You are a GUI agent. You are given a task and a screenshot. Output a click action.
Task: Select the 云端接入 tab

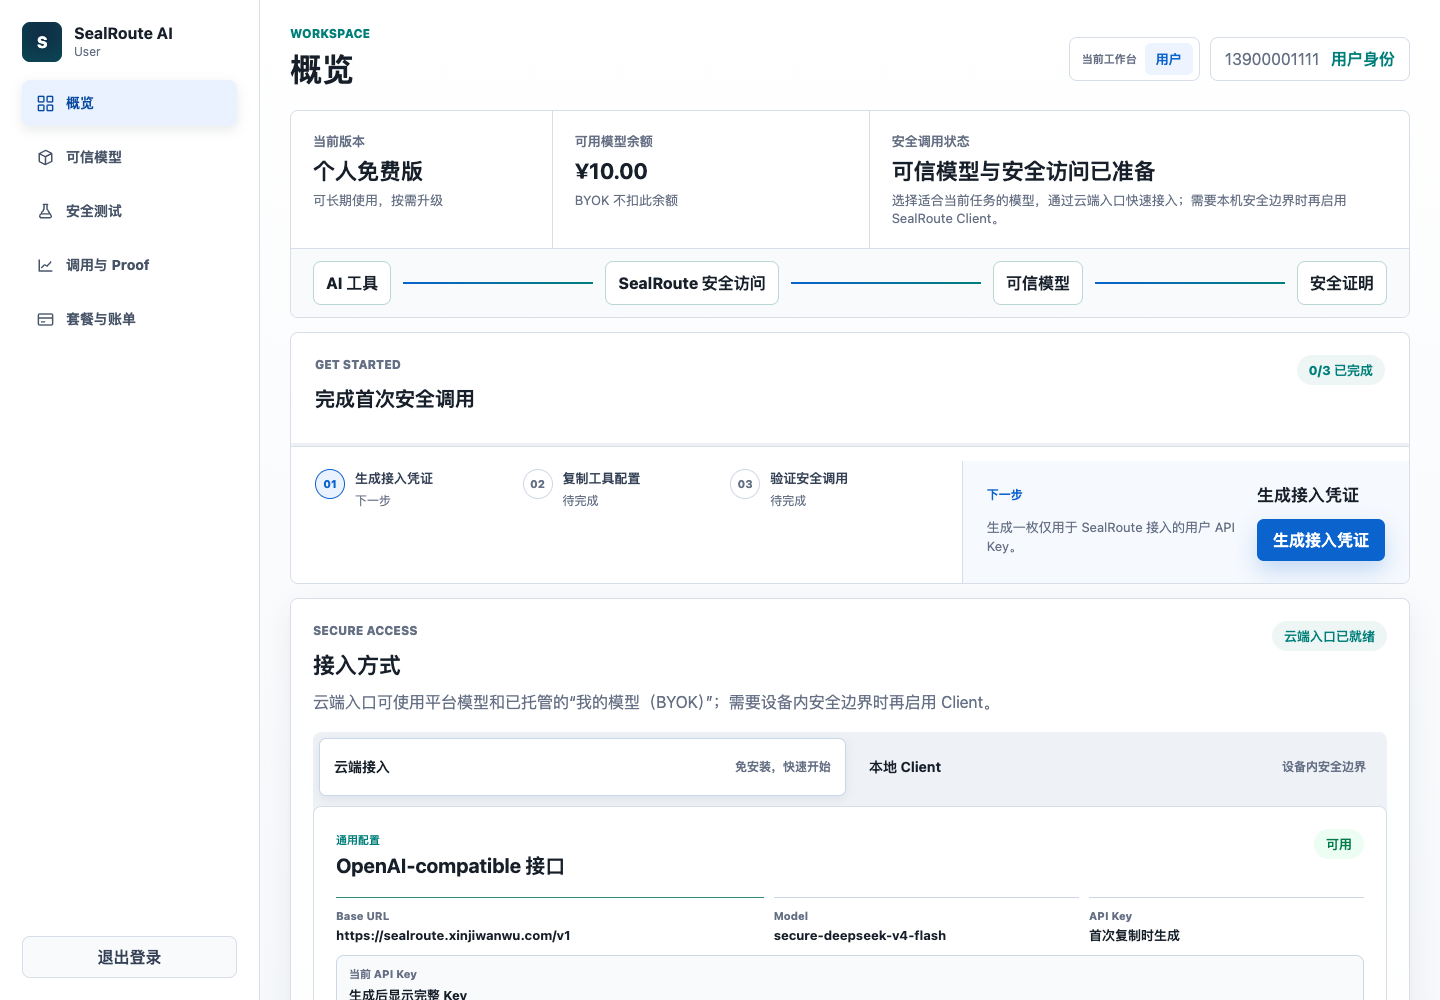coord(582,767)
